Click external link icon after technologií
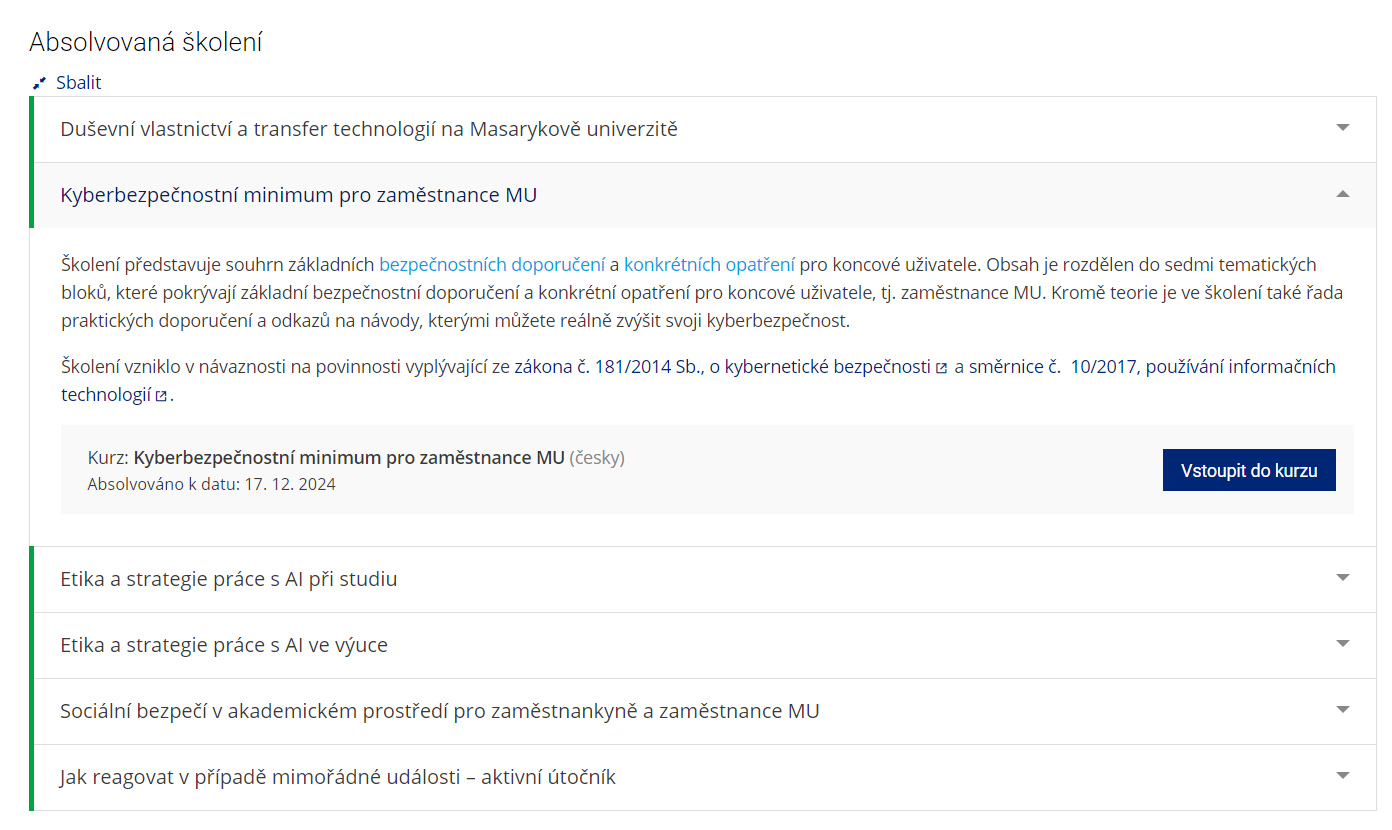This screenshot has height=830, width=1392. click(x=160, y=396)
